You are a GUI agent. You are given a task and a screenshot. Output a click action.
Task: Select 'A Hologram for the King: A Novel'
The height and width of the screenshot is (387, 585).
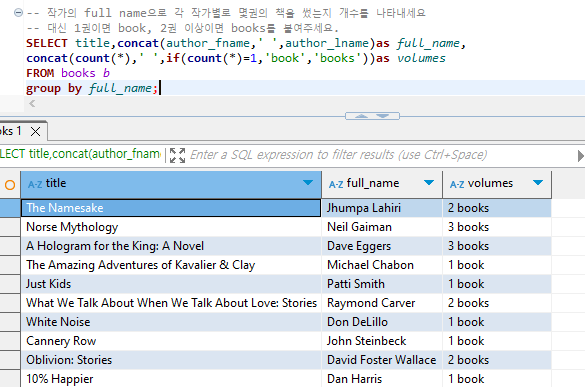[171, 246]
